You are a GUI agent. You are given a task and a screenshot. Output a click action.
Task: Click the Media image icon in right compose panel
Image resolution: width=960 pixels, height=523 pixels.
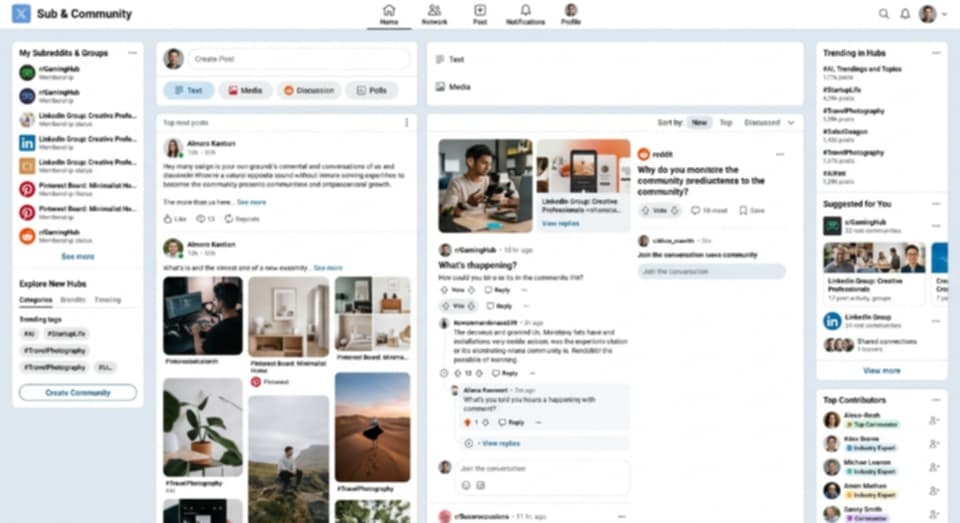(440, 86)
